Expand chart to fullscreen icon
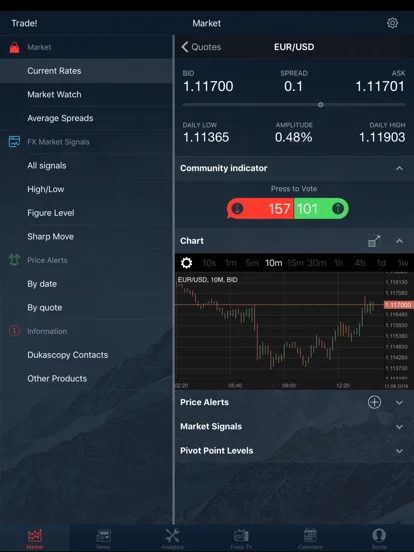414x552 pixels. pyautogui.click(x=374, y=241)
